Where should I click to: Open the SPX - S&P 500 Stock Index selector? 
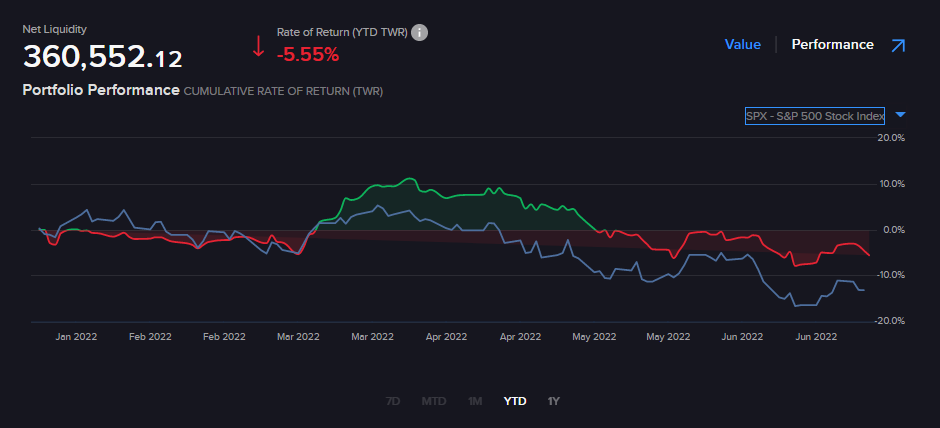tap(815, 116)
